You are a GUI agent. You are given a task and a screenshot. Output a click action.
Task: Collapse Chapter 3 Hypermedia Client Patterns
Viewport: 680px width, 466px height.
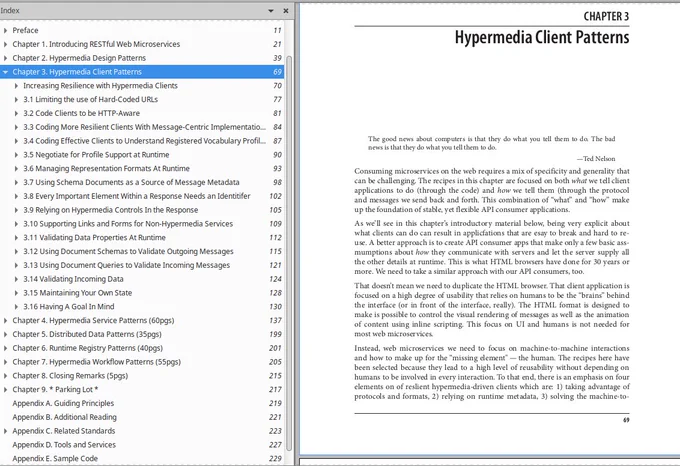[5, 72]
